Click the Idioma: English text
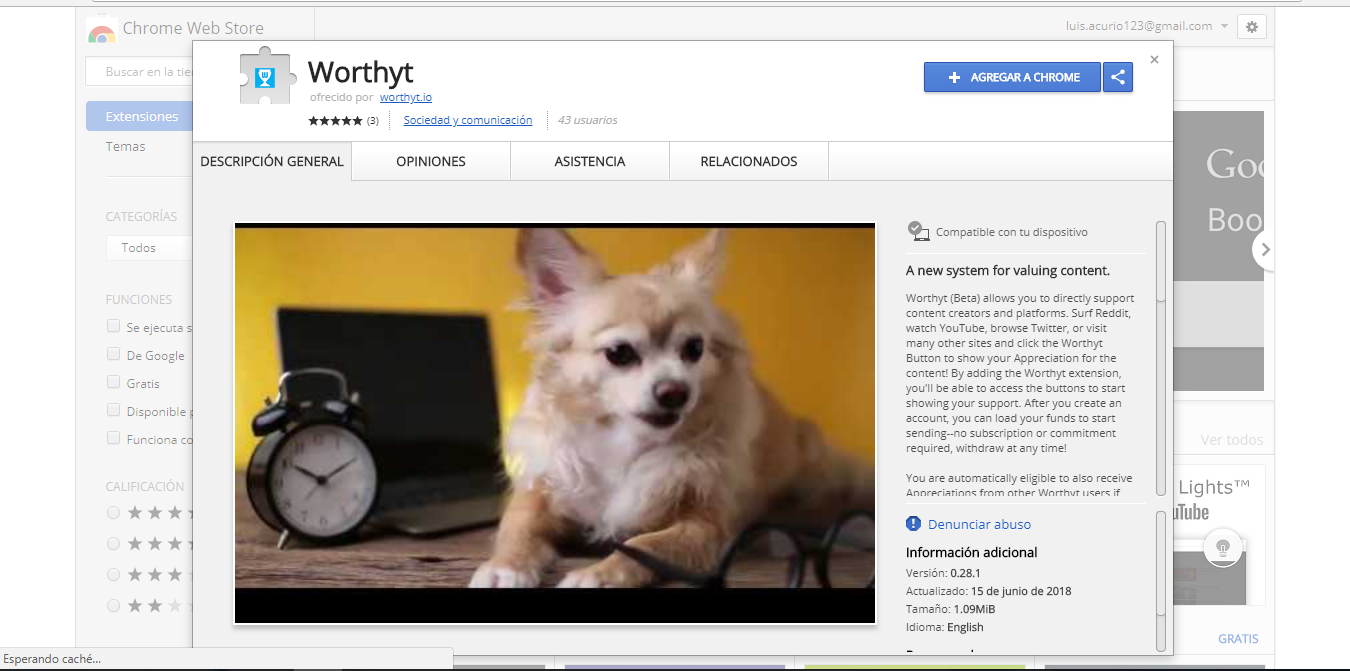The height and width of the screenshot is (671, 1350). coord(944,627)
